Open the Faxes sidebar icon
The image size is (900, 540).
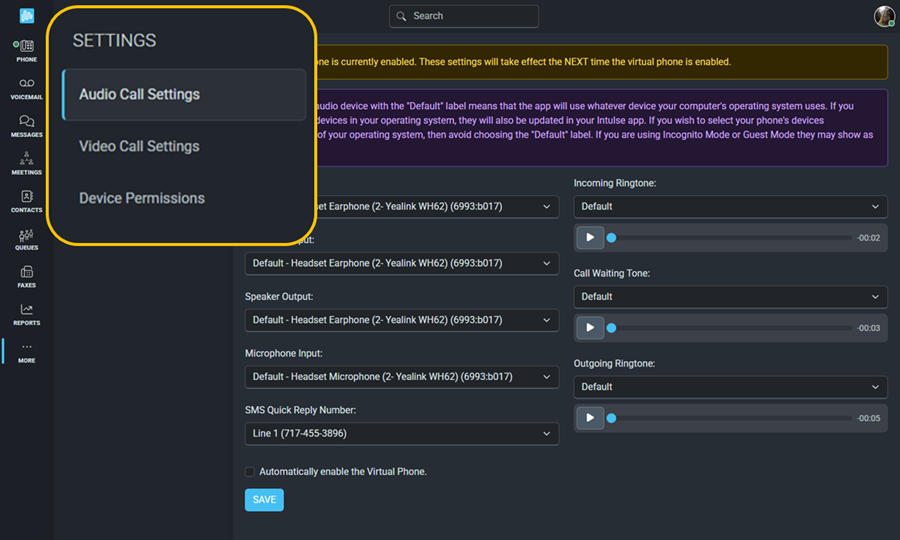tap(26, 275)
